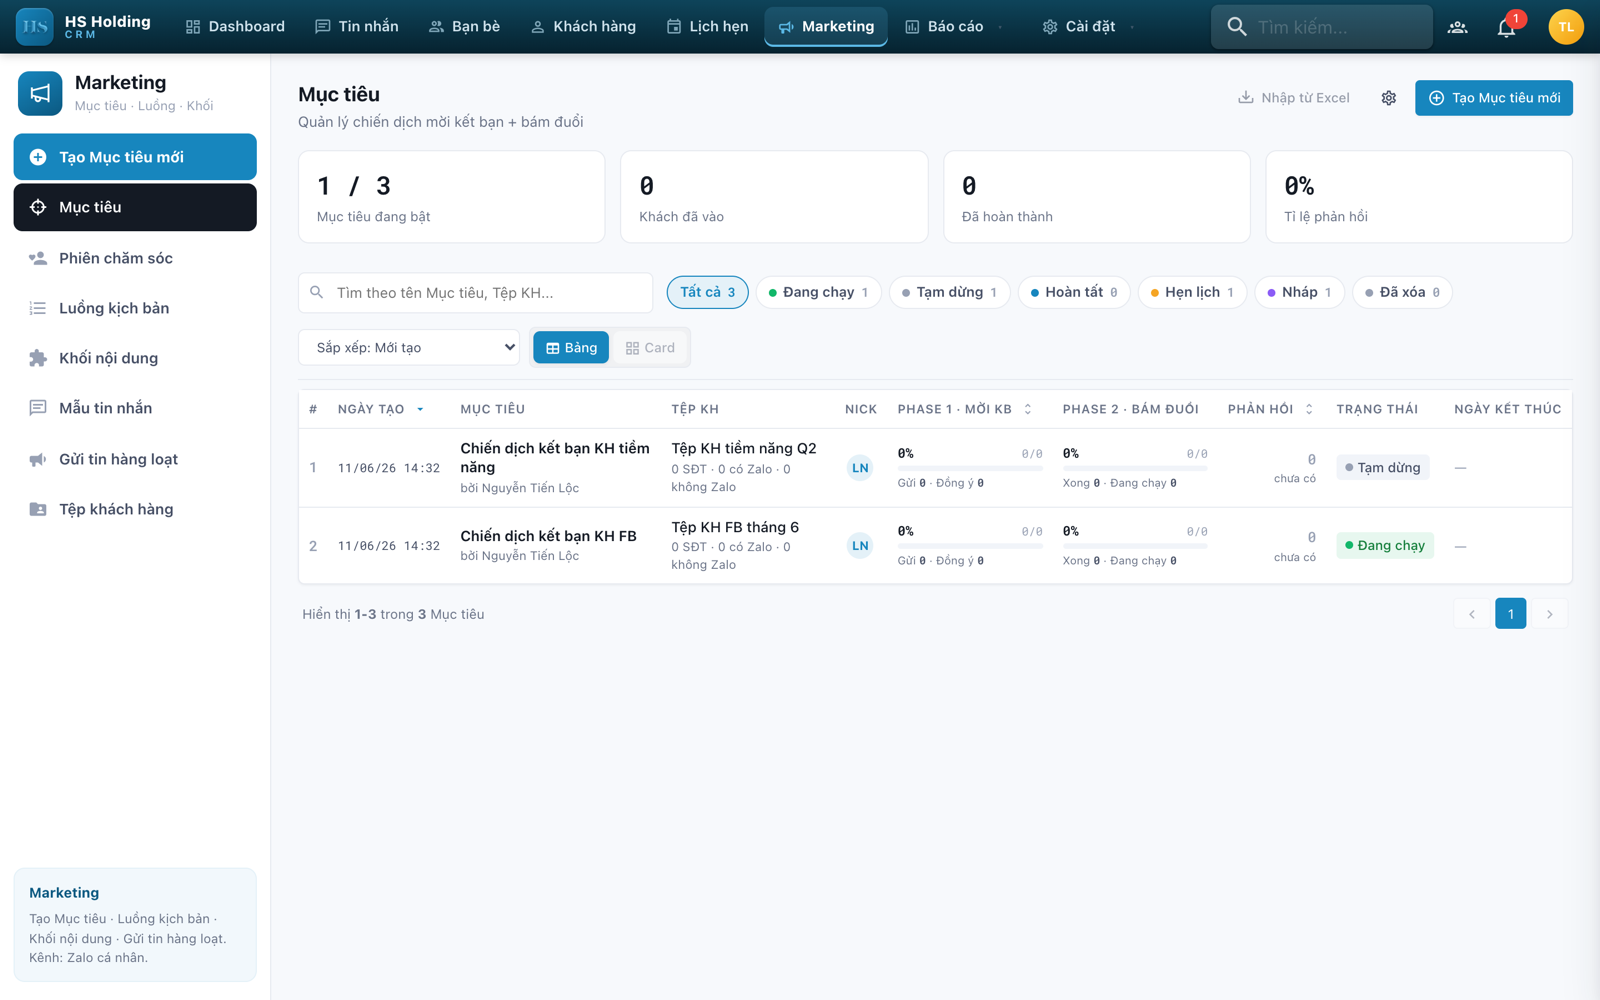
Task: Open Chiến dịch kết bạn KH FB
Action: click(x=548, y=536)
